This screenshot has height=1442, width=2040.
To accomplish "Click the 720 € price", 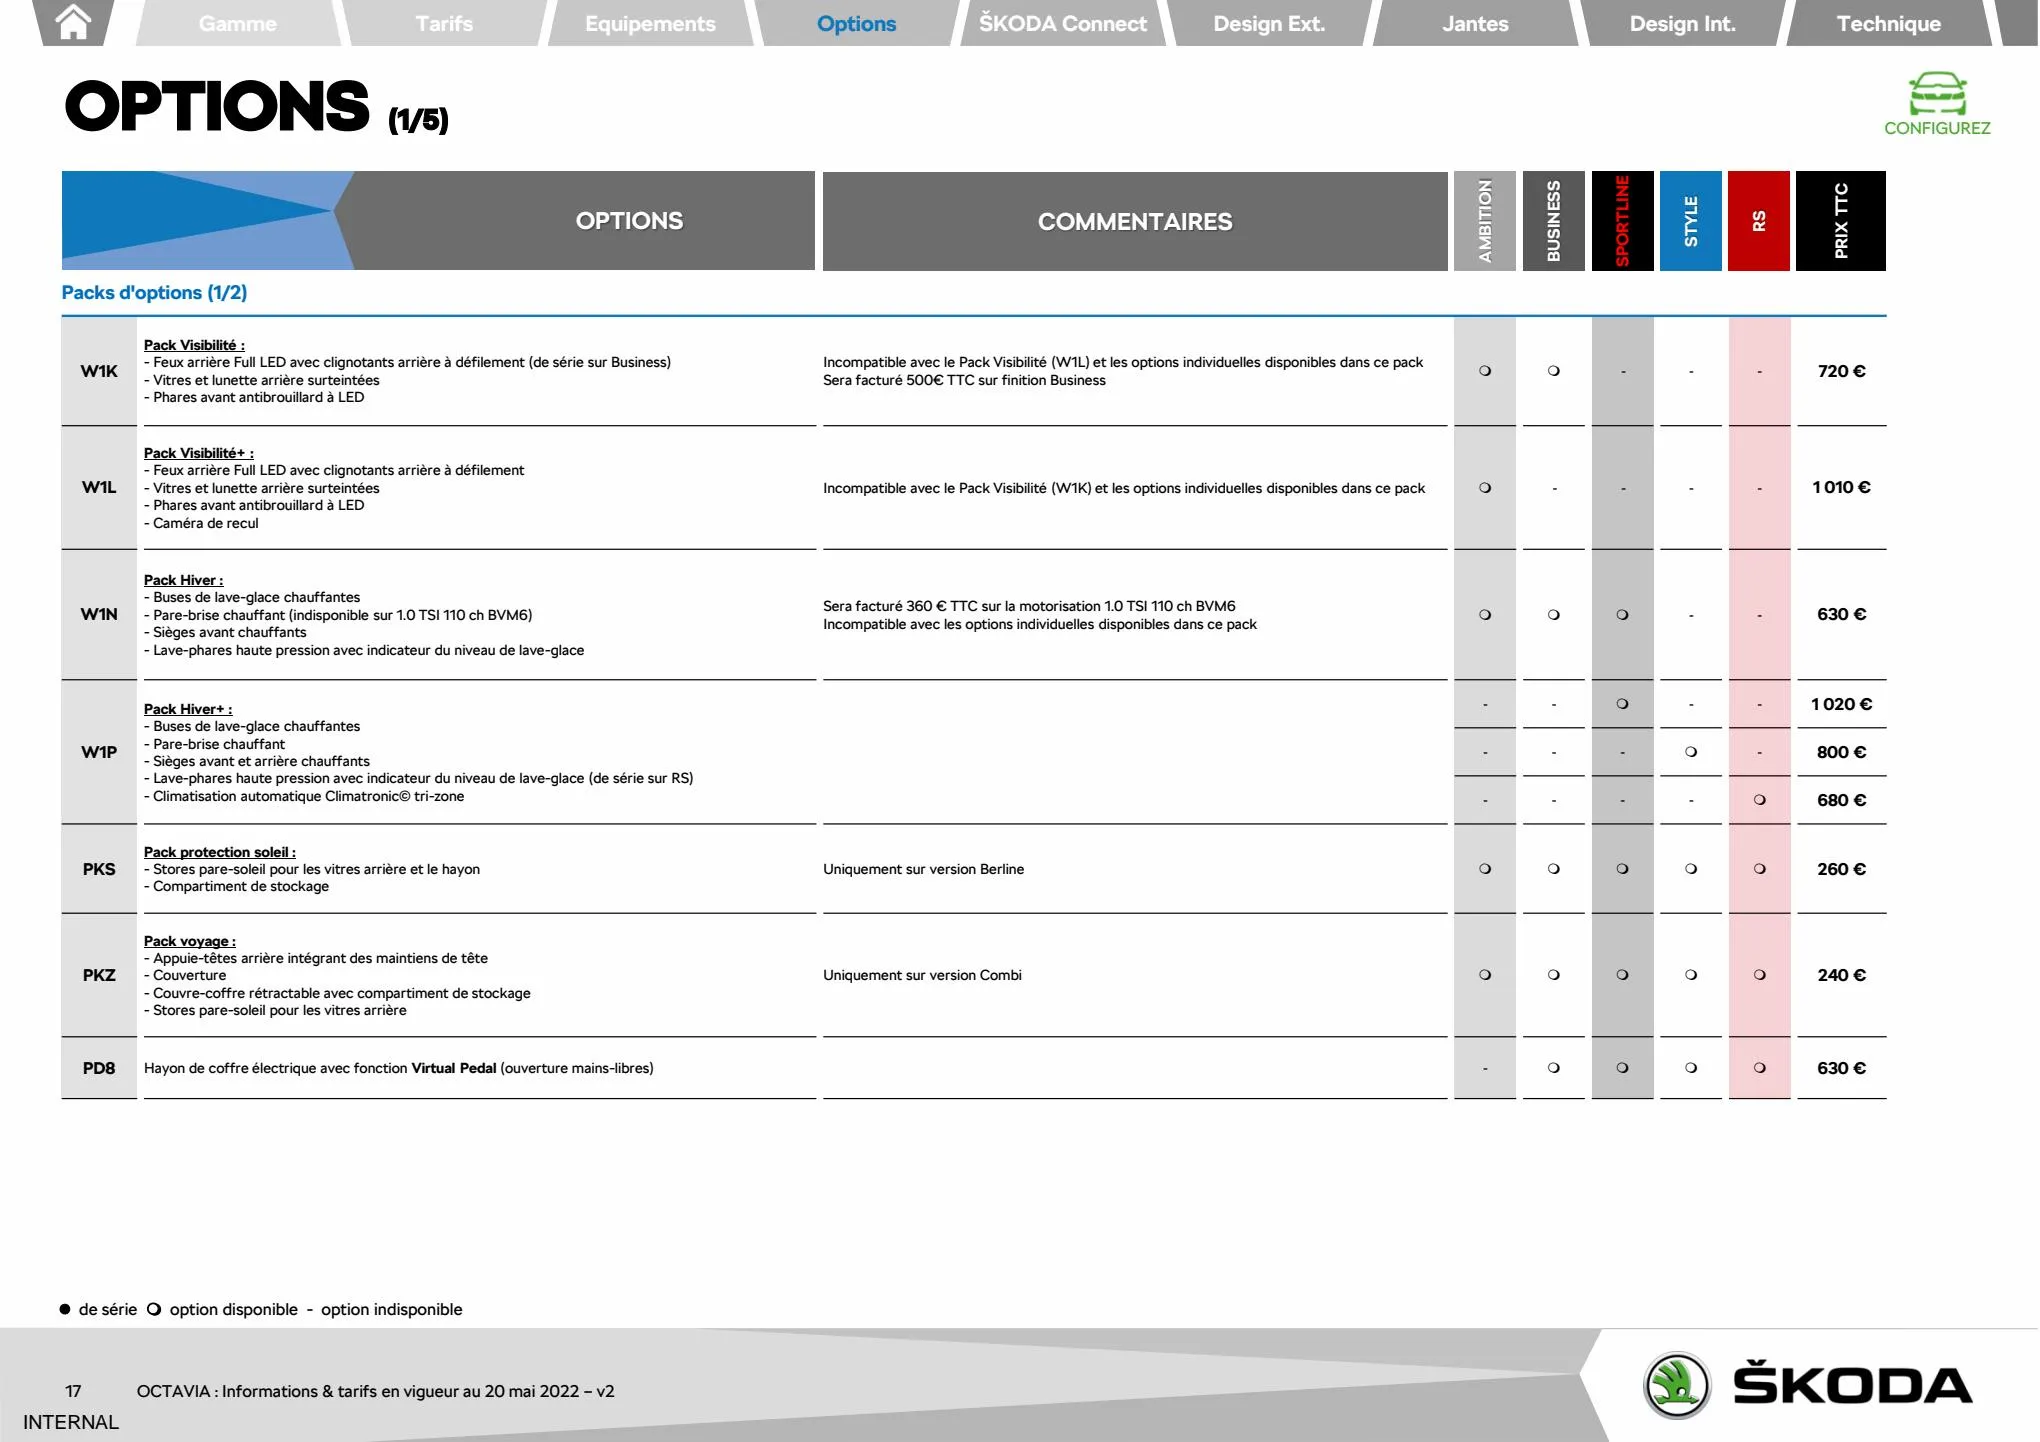I will click(1841, 371).
